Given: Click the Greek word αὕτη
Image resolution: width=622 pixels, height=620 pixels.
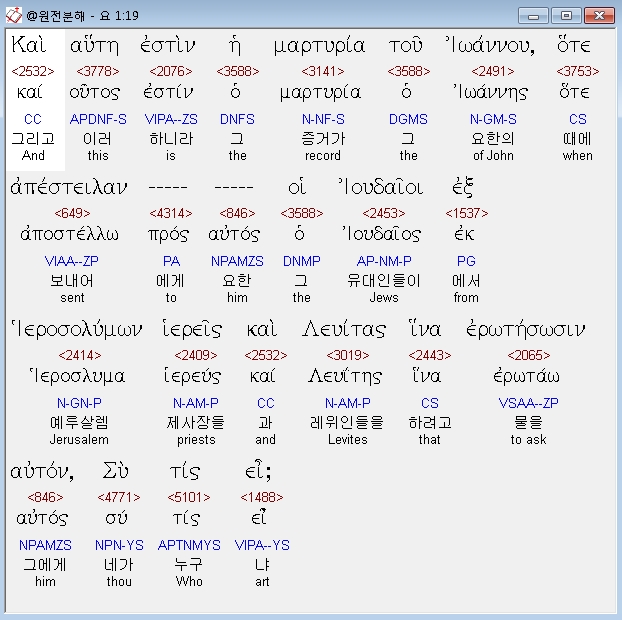Looking at the screenshot, I should 94,46.
